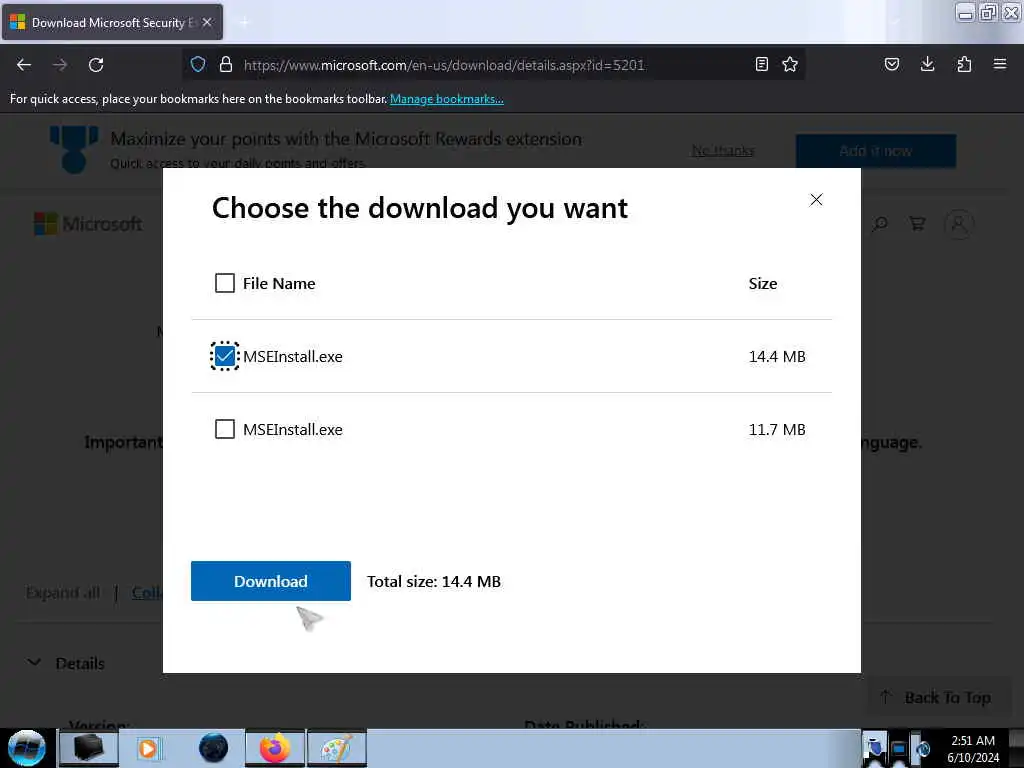The width and height of the screenshot is (1024, 768).
Task: Click the Microsoft Rewards medal icon
Action: (74, 150)
